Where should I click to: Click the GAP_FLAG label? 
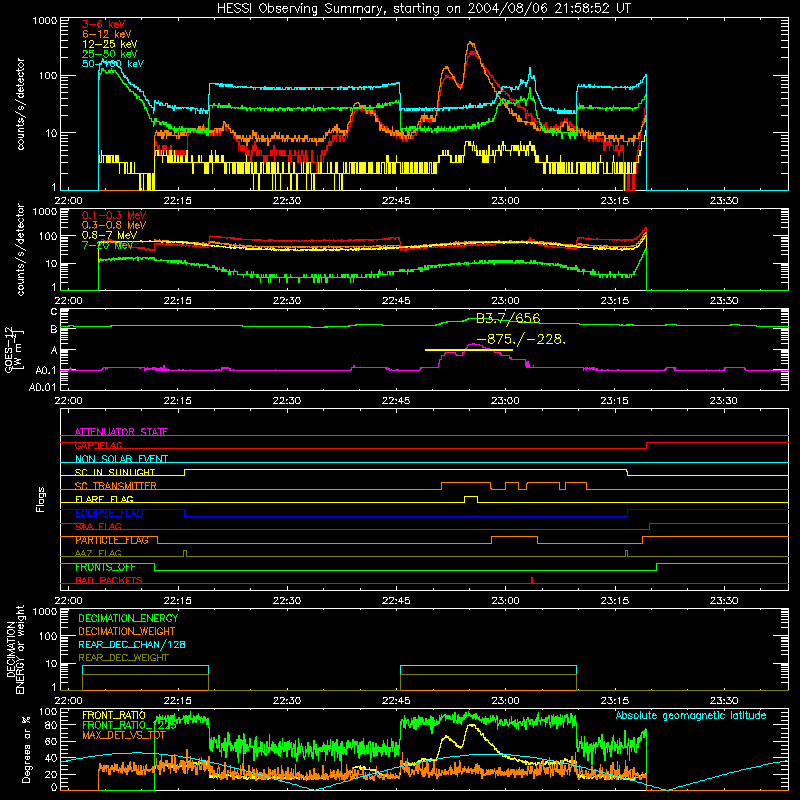pos(98,445)
